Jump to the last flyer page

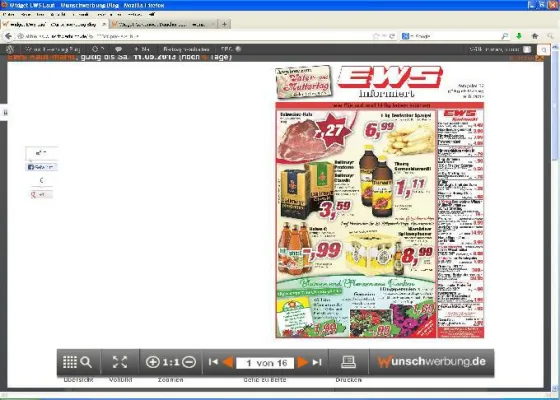coord(317,362)
